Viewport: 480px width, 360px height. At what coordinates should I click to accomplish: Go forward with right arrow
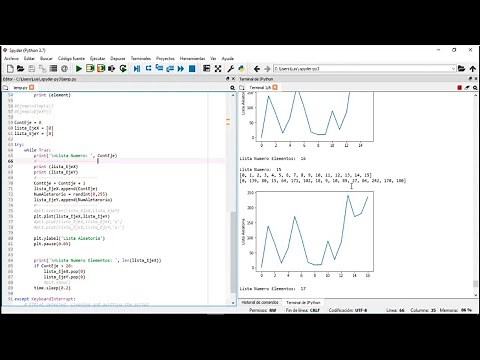click(x=267, y=69)
